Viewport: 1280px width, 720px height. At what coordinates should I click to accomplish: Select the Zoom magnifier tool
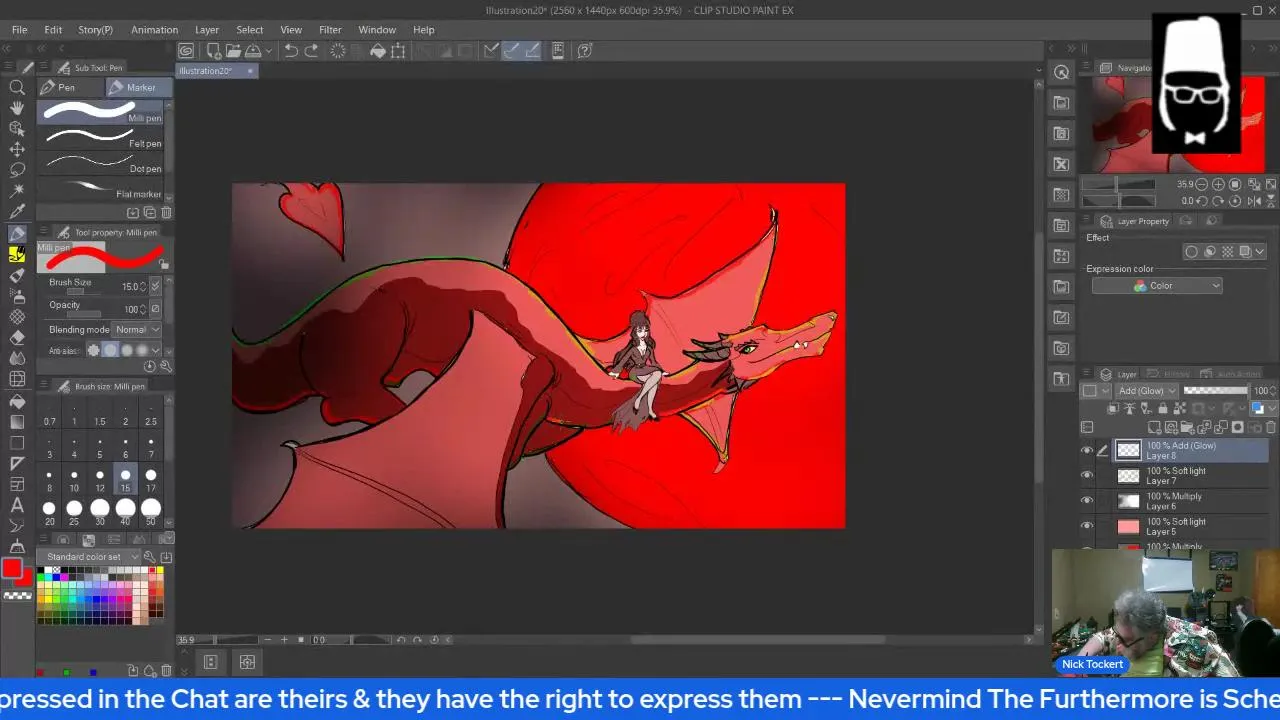click(17, 87)
